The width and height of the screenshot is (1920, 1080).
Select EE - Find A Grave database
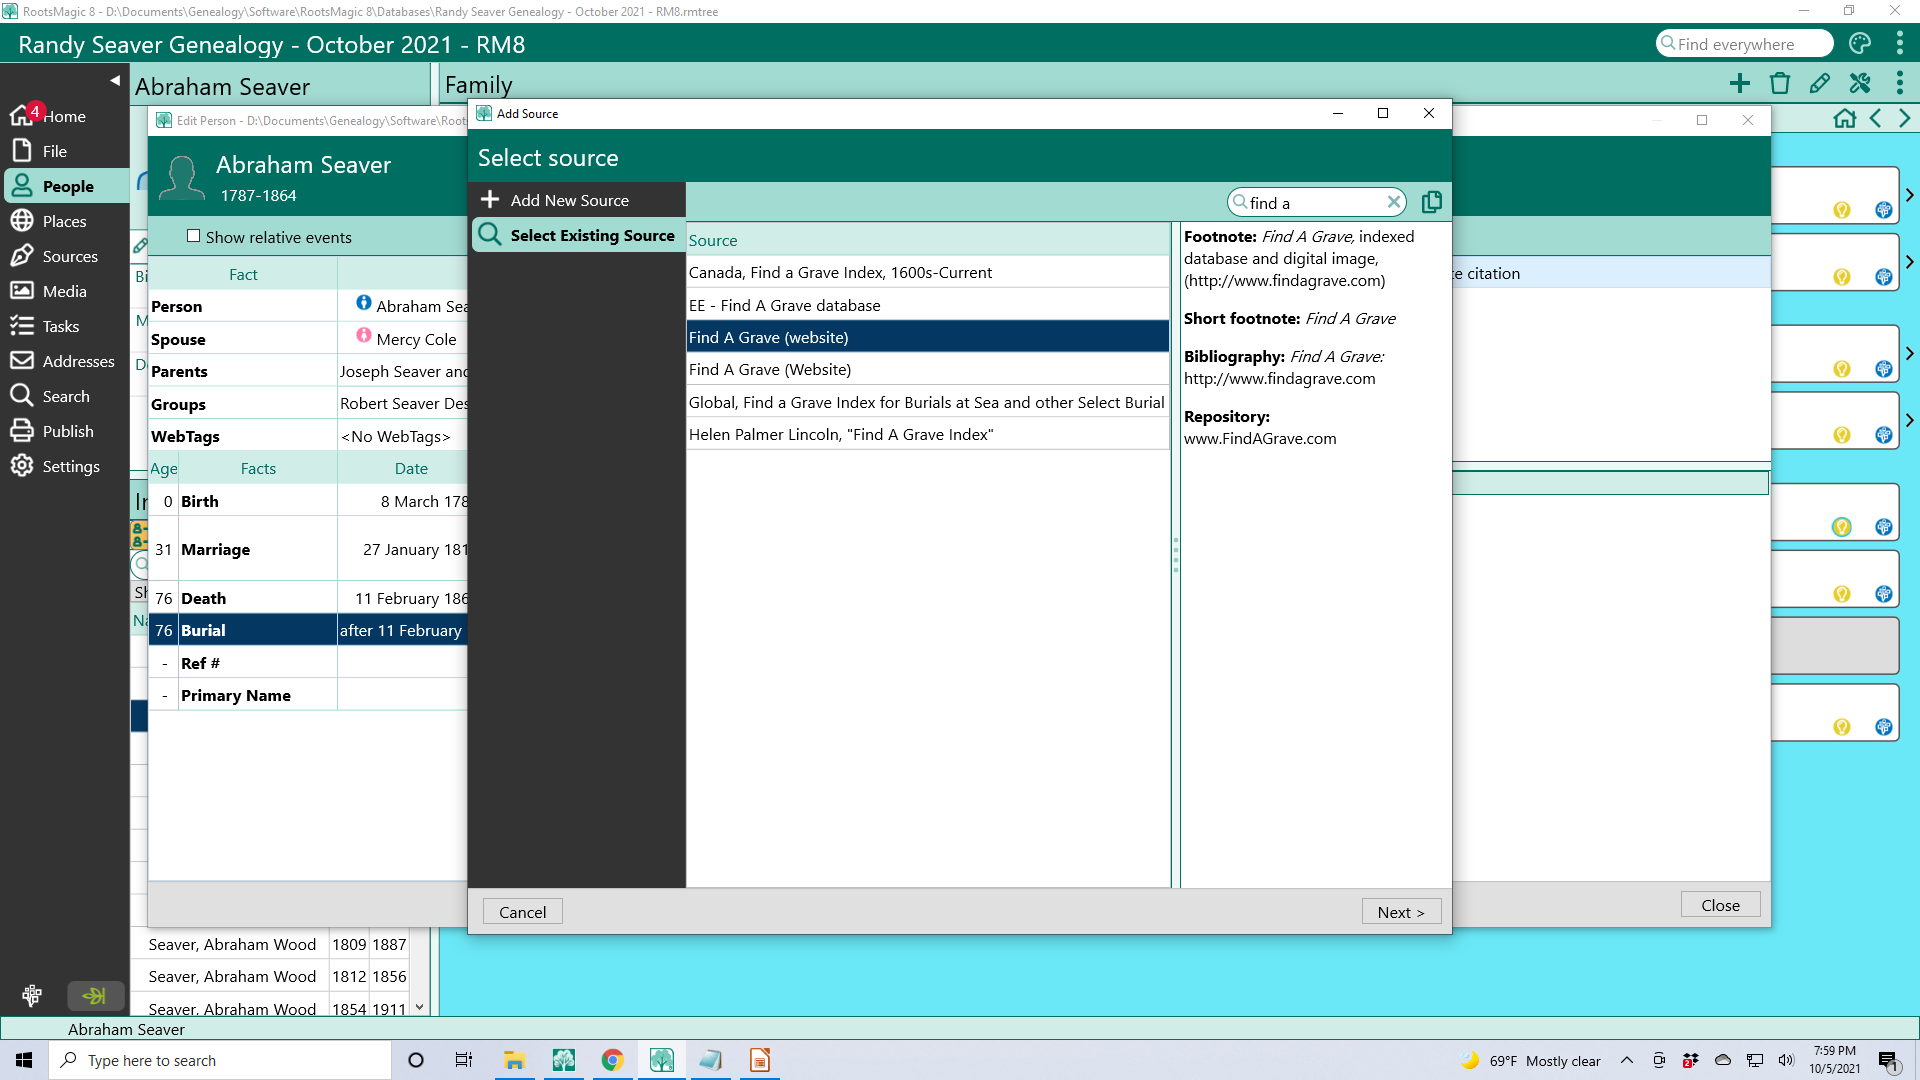[927, 305]
